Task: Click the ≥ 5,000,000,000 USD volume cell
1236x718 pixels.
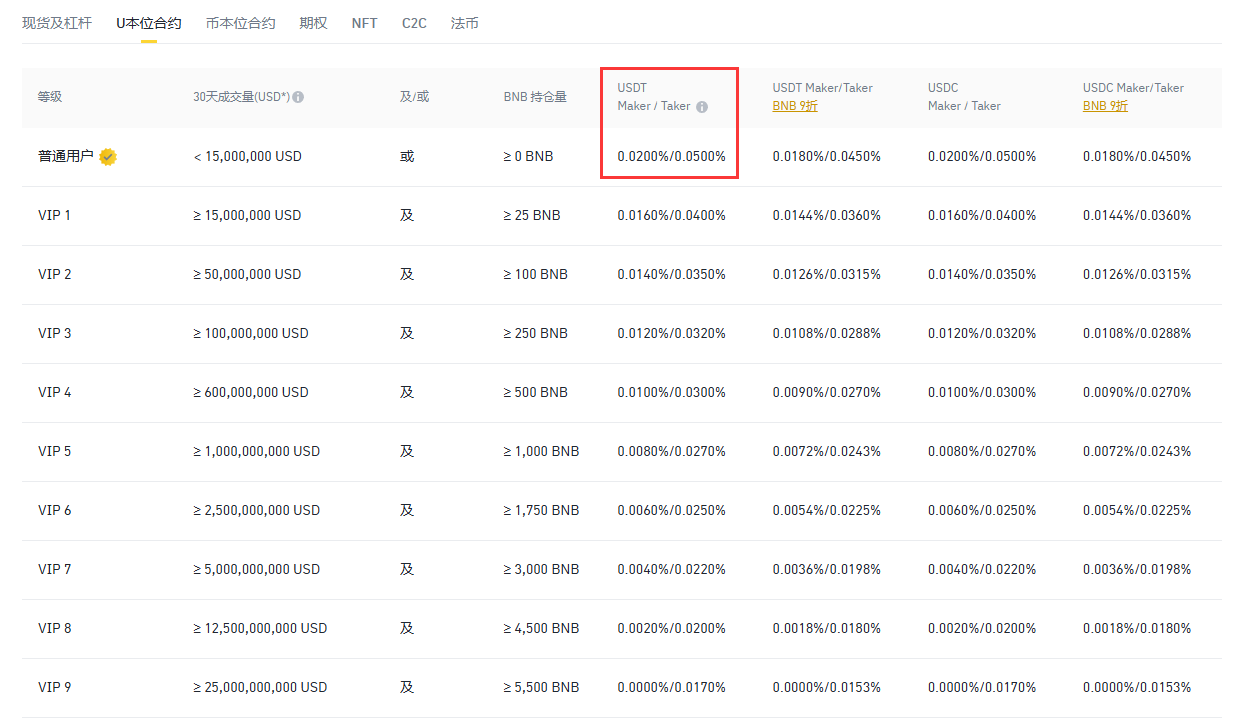Action: [257, 569]
